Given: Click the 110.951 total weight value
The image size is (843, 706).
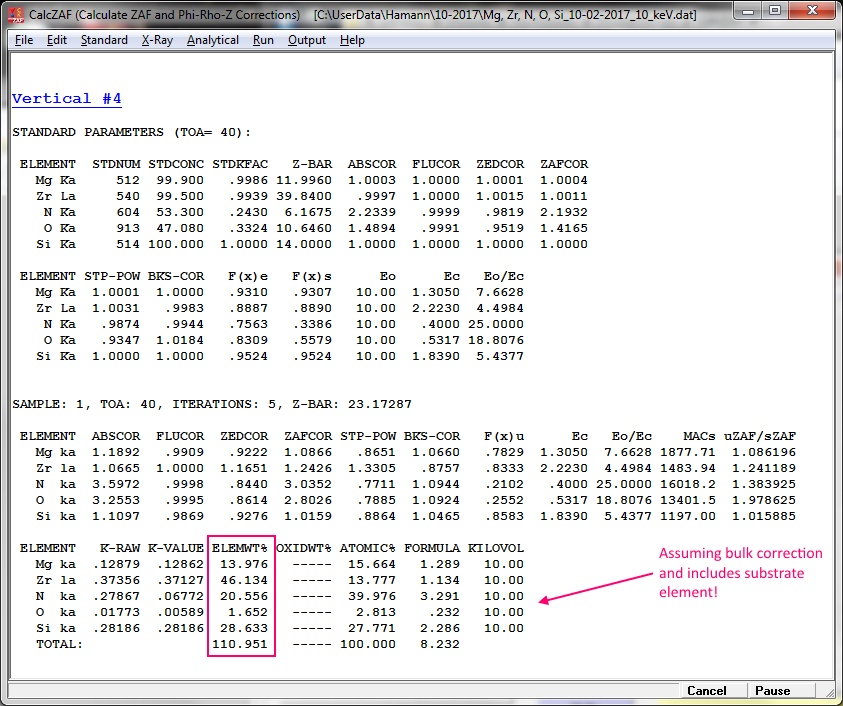Looking at the screenshot, I should (240, 644).
